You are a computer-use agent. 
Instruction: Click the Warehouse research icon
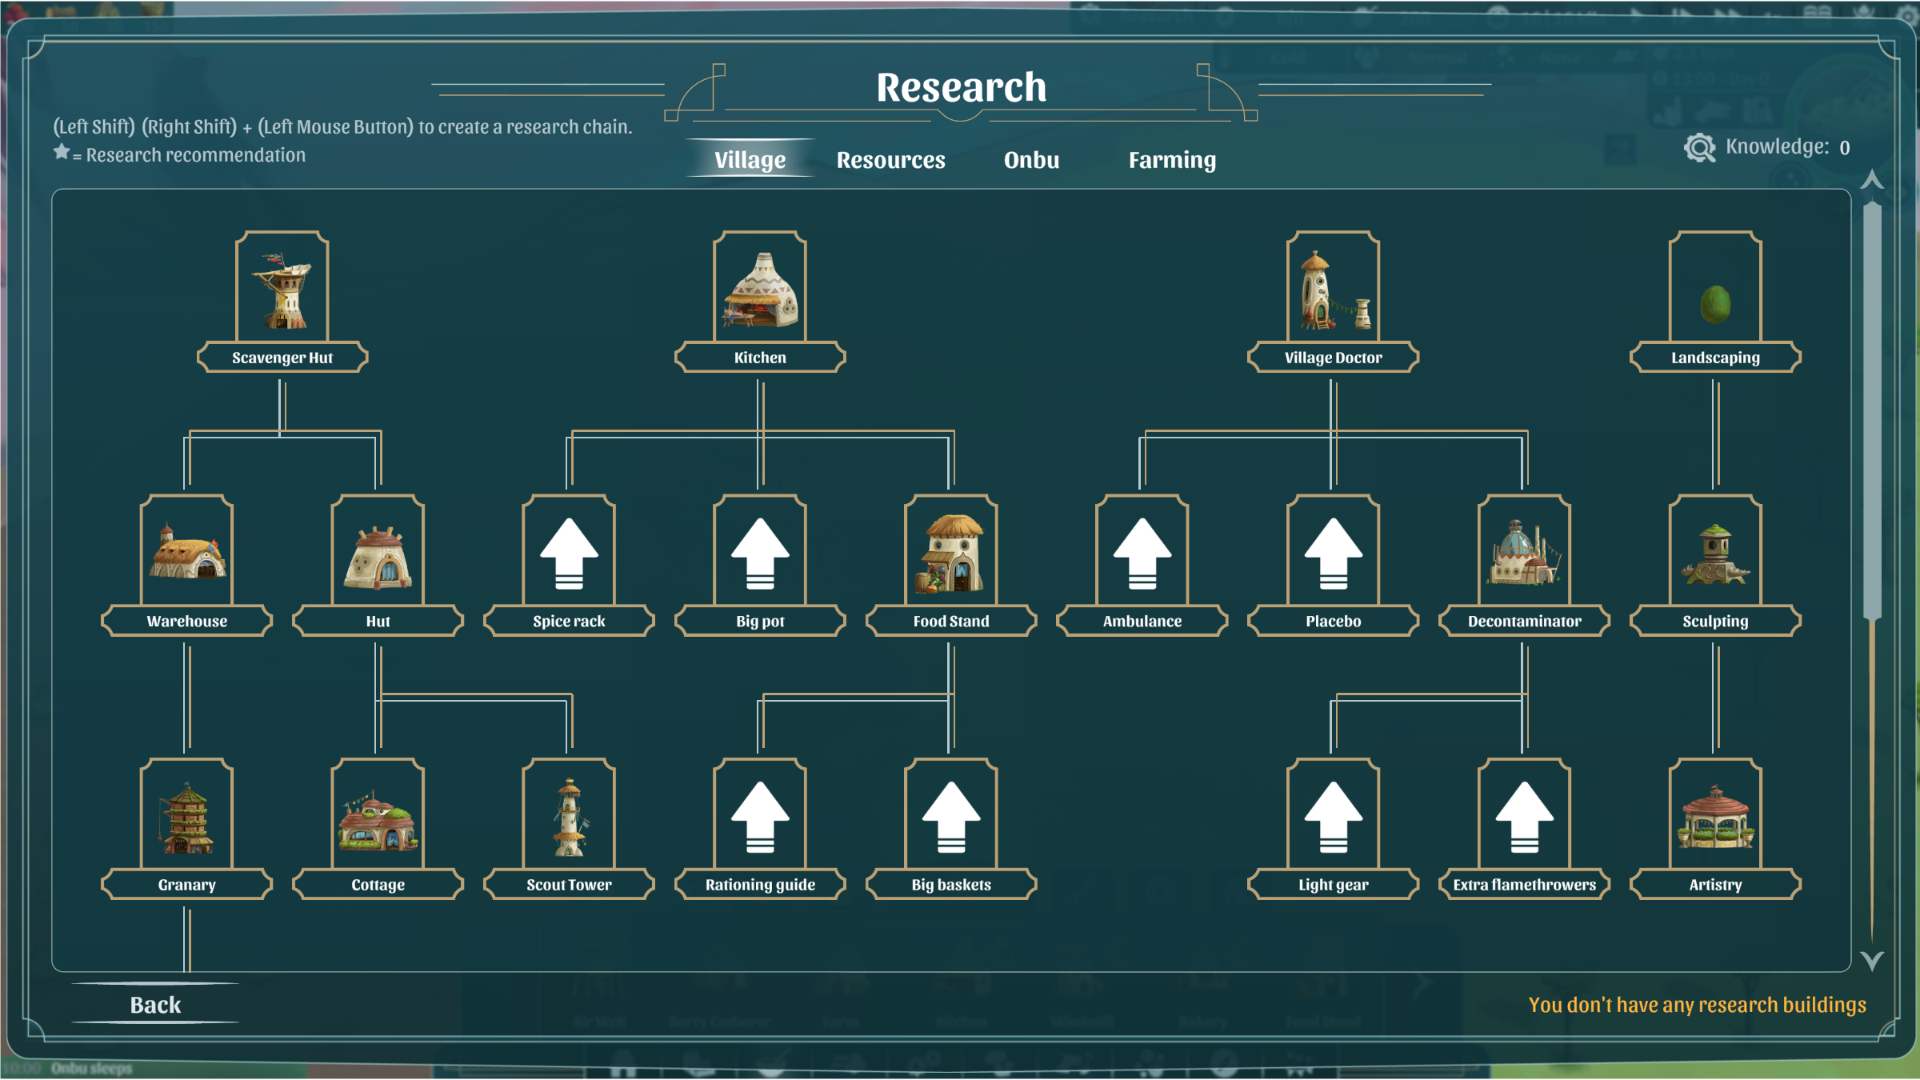click(x=187, y=553)
